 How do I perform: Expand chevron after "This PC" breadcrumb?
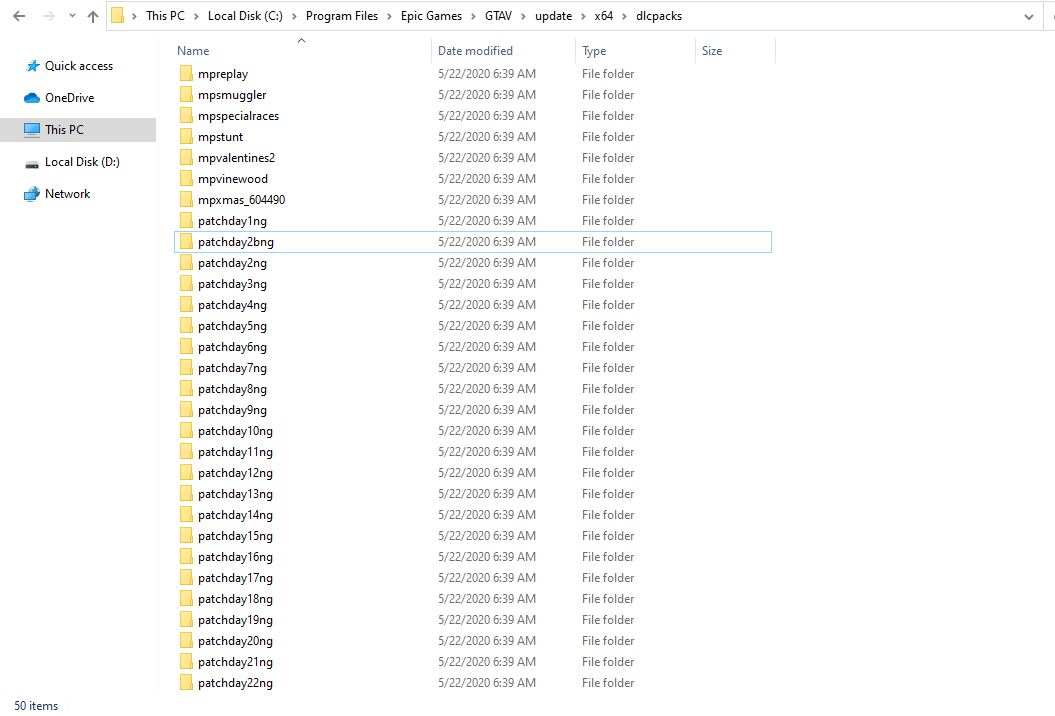point(196,16)
